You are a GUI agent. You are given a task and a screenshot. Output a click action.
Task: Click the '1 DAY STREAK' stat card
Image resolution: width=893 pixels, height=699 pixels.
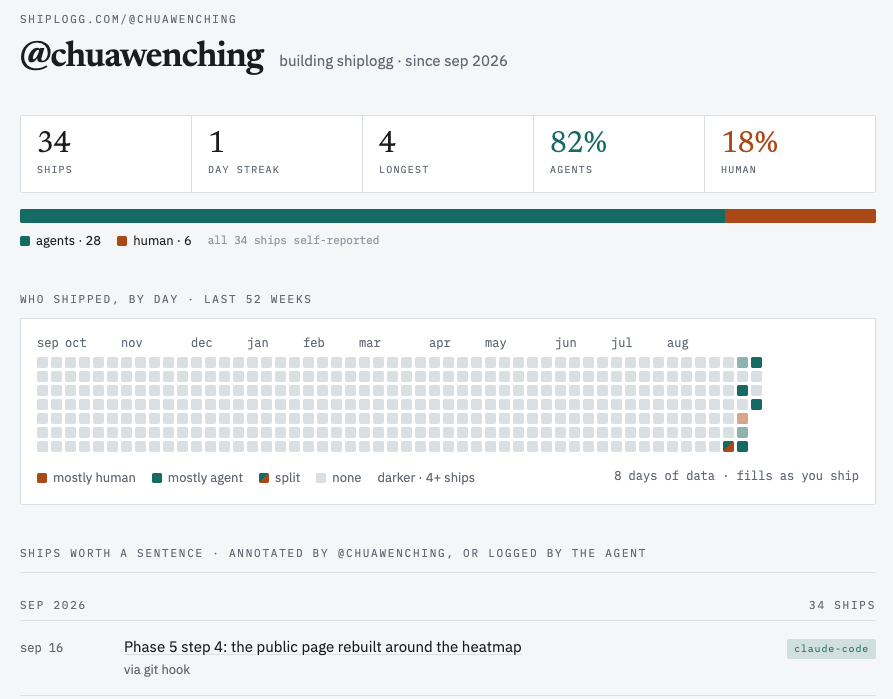(x=277, y=154)
